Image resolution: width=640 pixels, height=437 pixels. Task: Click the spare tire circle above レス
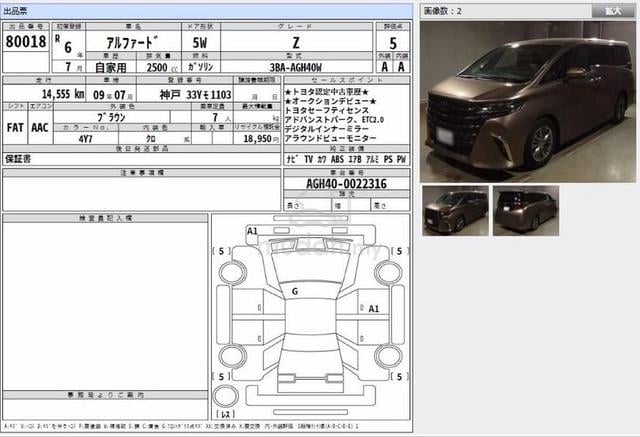point(226,397)
